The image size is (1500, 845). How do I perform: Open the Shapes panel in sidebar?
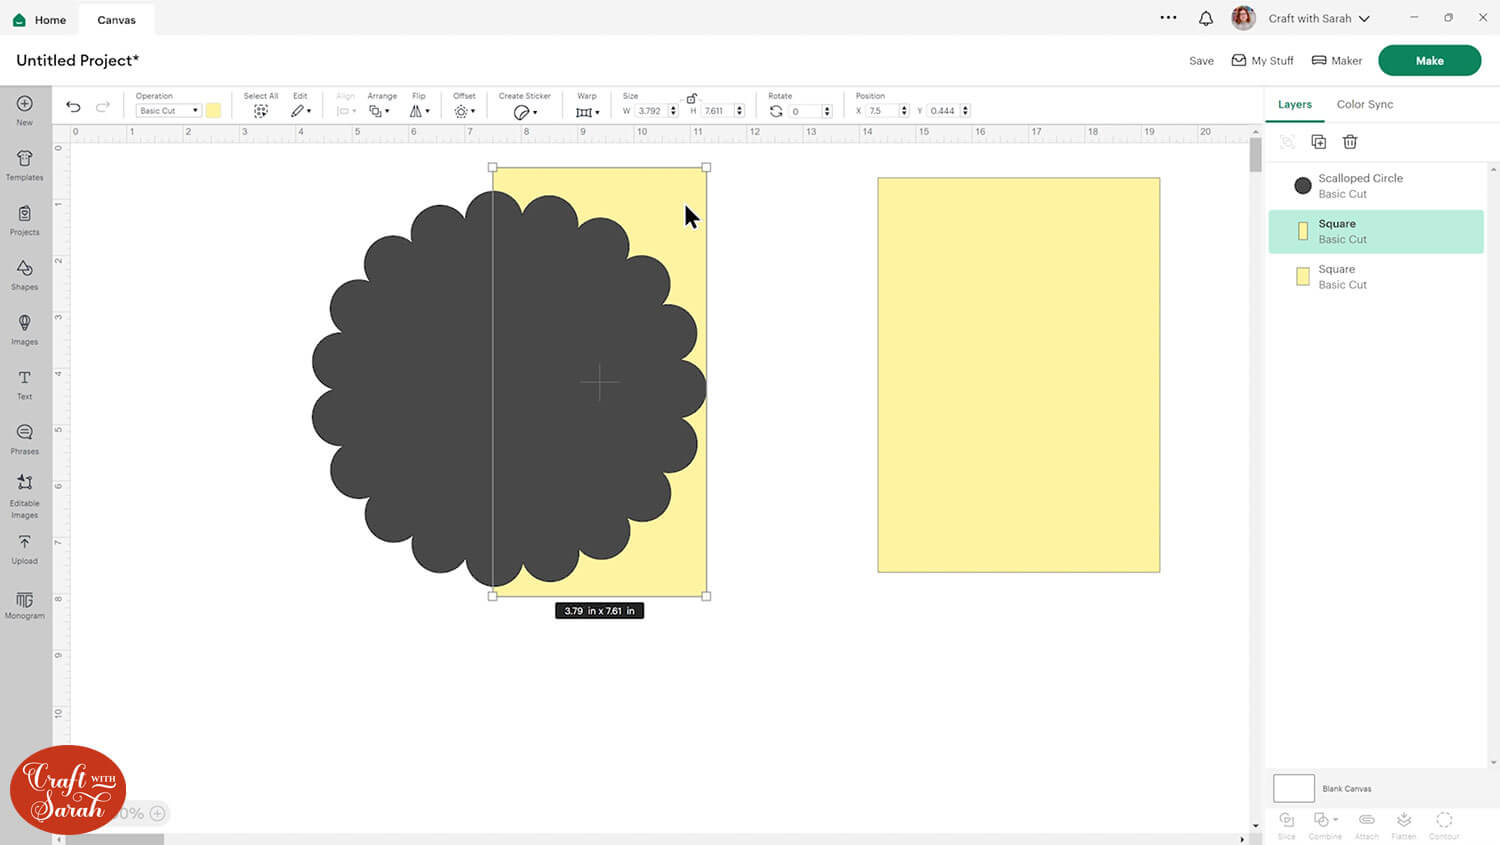(25, 274)
